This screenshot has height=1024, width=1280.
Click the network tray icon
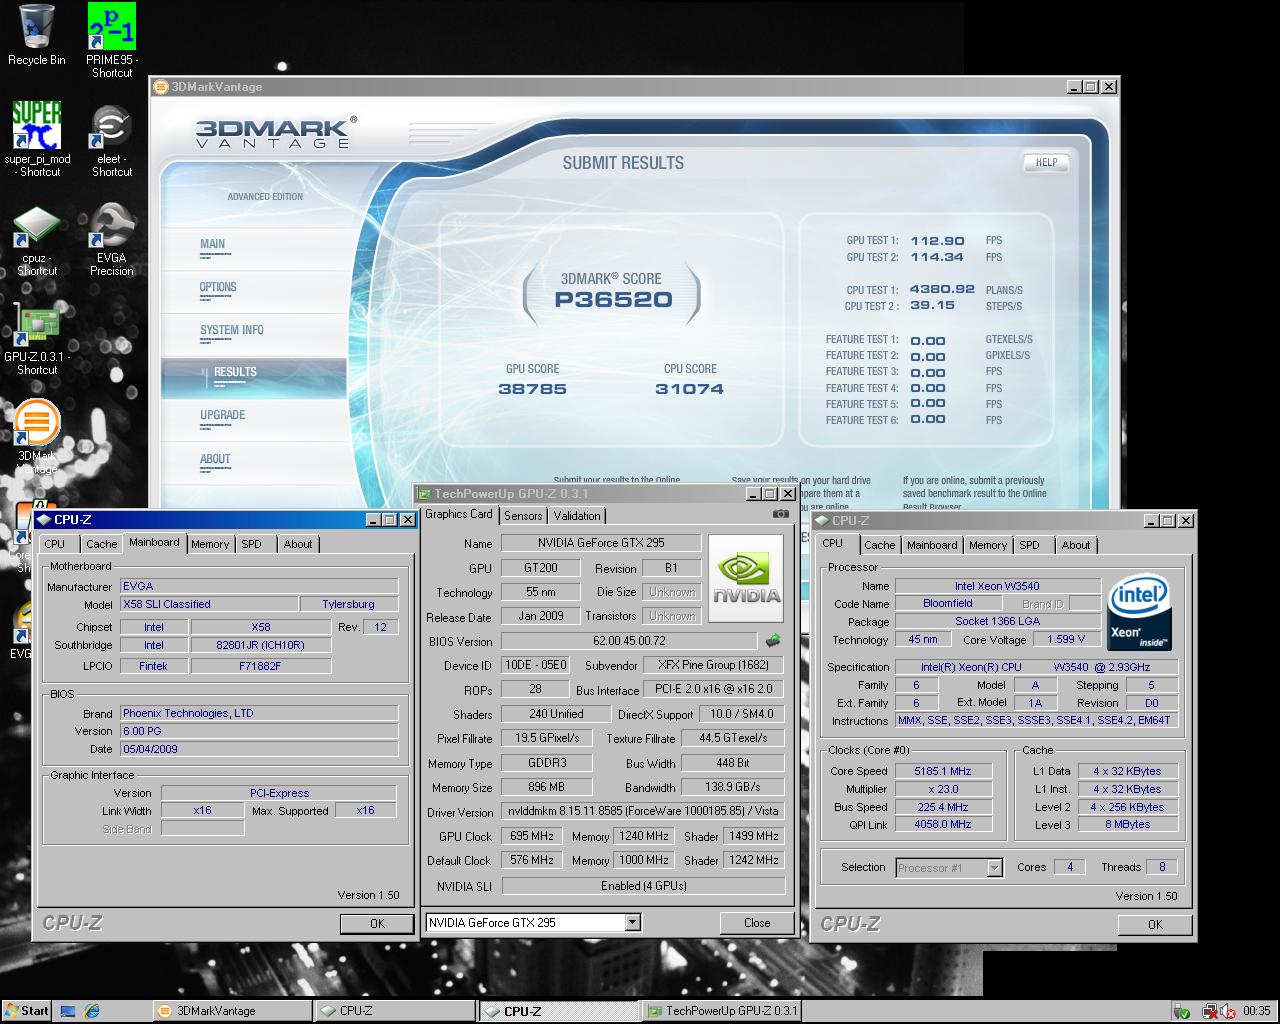(x=1211, y=1011)
